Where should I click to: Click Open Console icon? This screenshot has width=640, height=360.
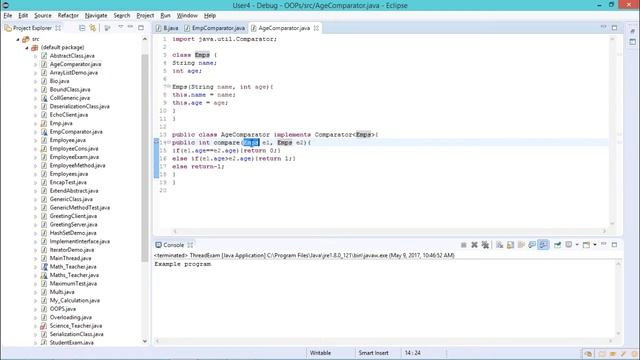(586, 245)
